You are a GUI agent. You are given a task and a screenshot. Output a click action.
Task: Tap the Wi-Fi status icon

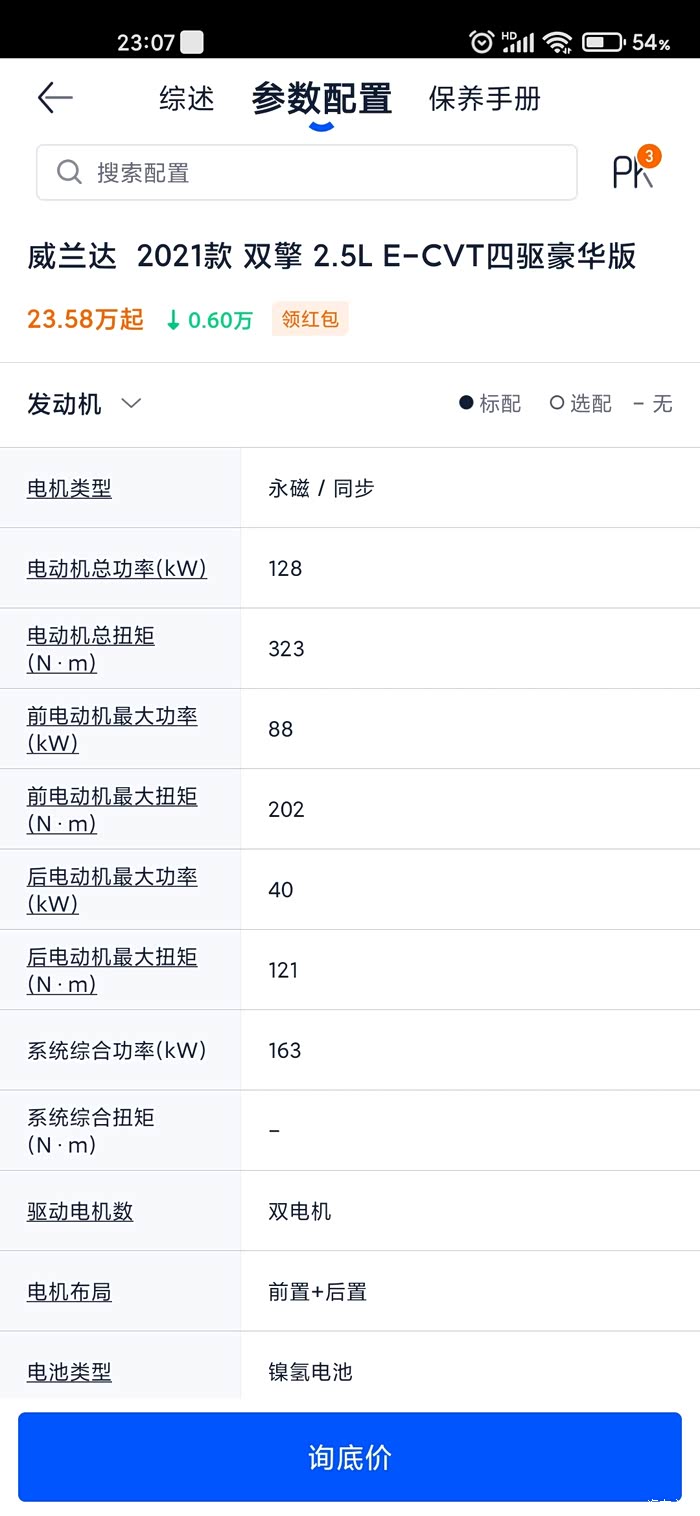pyautogui.click(x=557, y=42)
